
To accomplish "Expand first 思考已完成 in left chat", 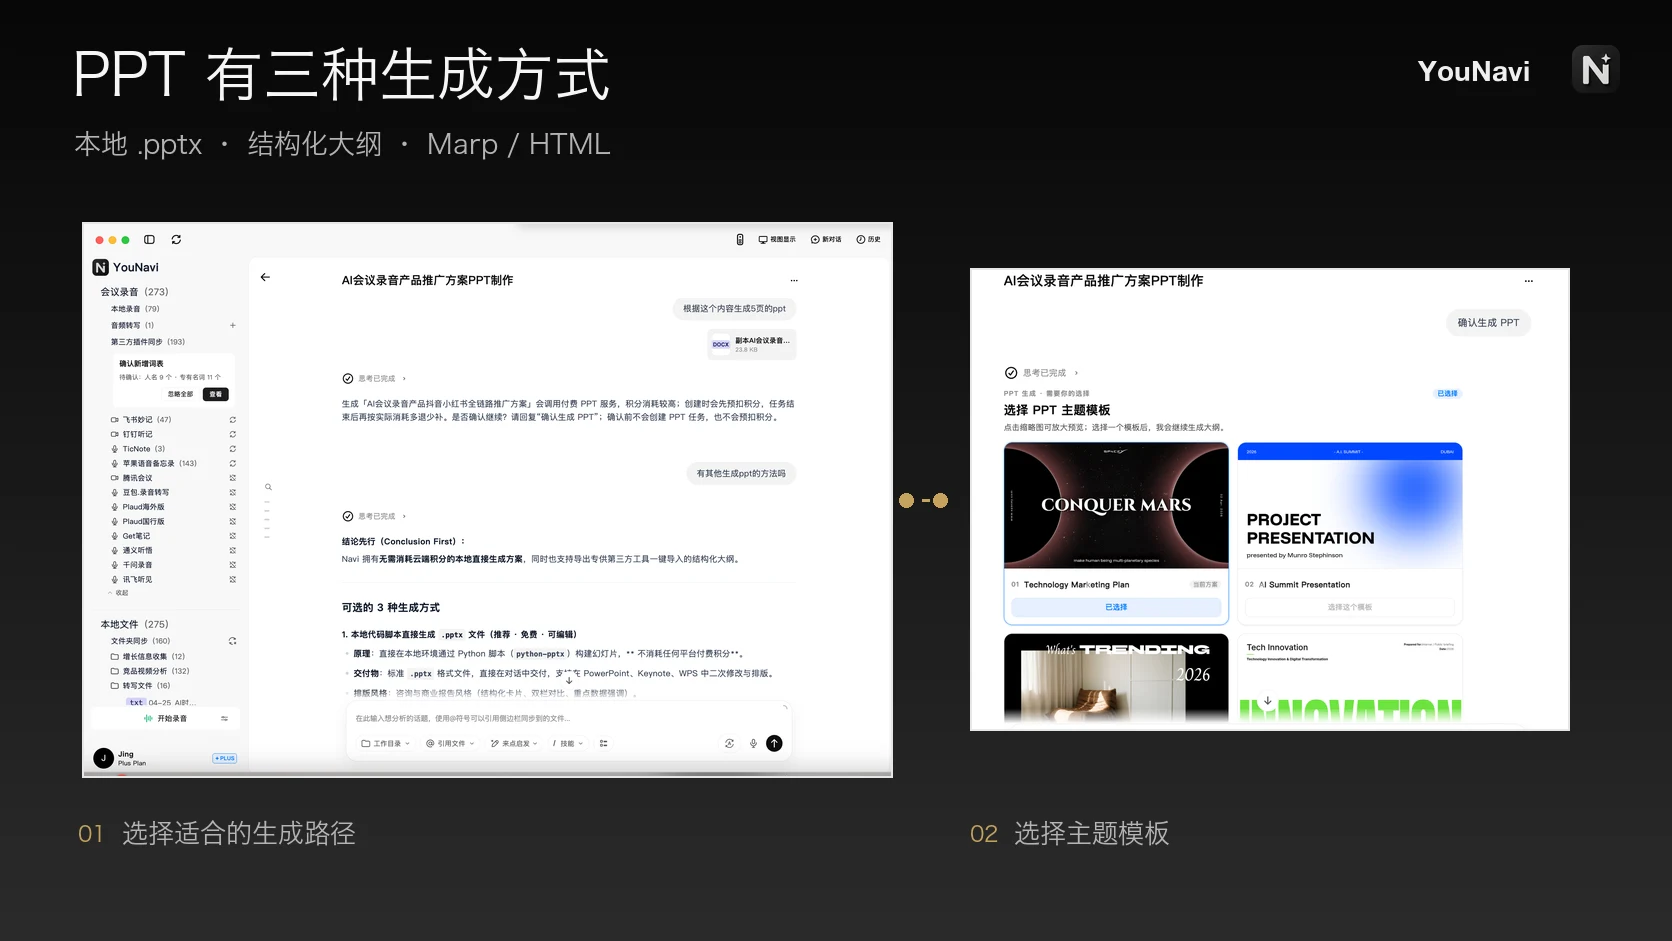I will tap(375, 379).
